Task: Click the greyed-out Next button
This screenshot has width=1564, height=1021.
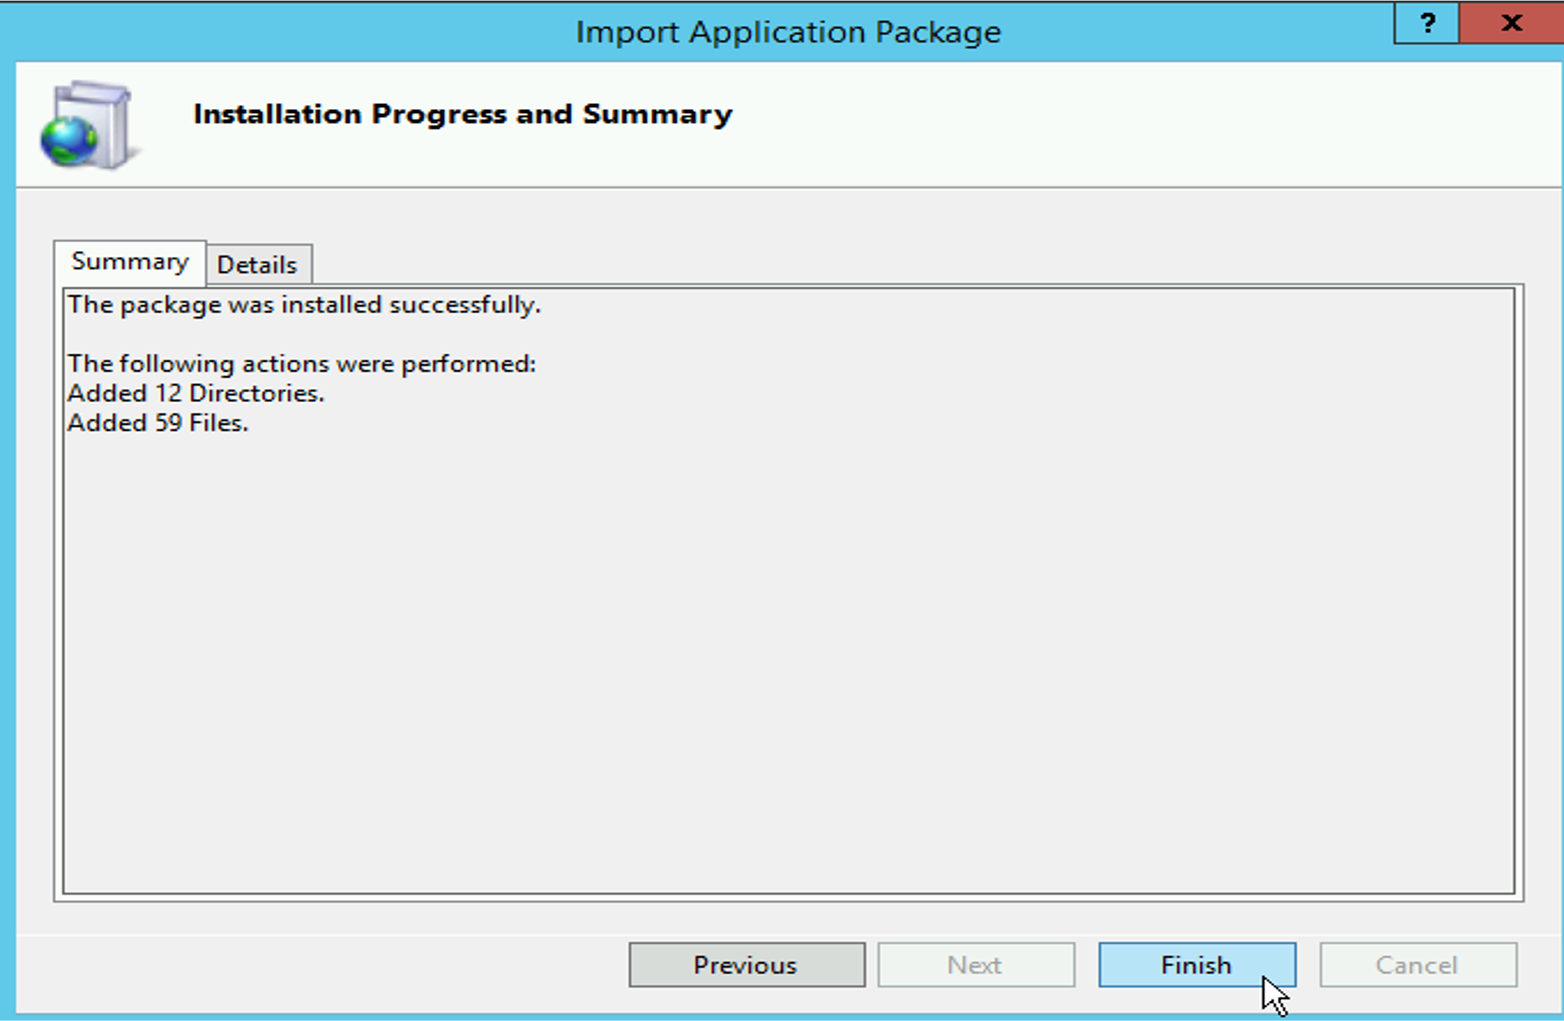Action: click(975, 965)
